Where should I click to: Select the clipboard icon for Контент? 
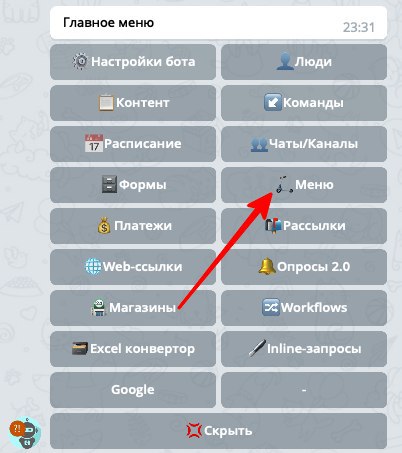point(106,103)
